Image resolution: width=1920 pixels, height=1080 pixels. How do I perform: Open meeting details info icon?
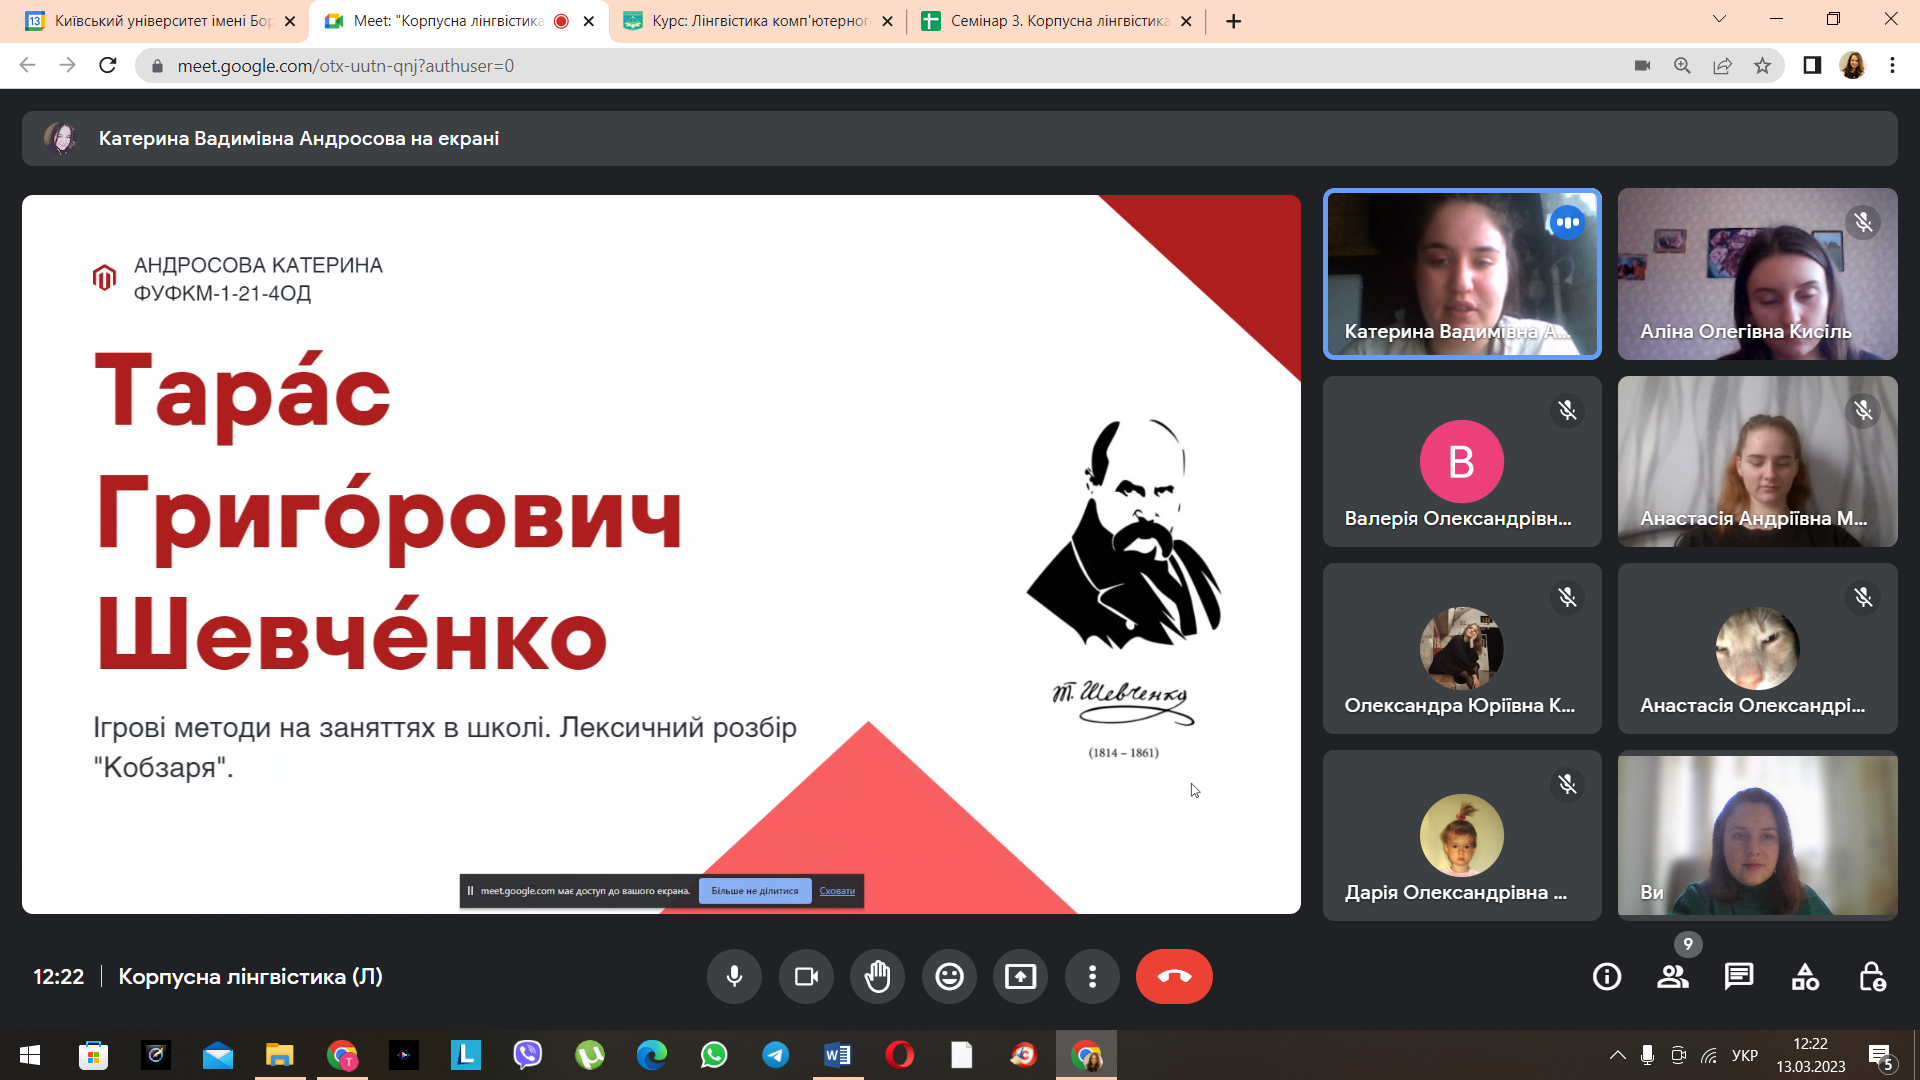(1606, 977)
